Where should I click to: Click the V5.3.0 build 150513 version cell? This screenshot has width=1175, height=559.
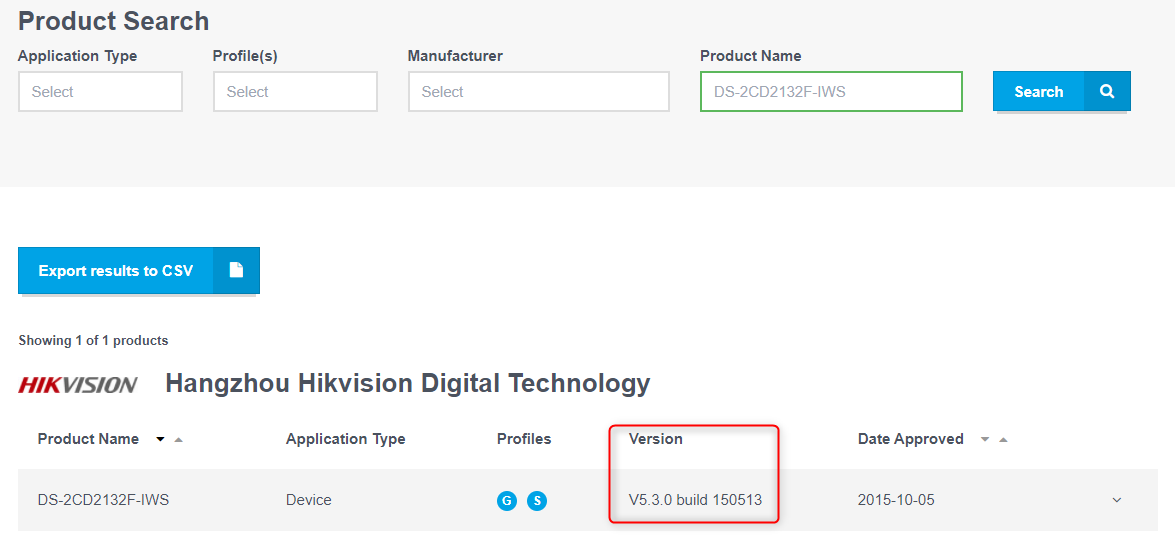tap(695, 500)
